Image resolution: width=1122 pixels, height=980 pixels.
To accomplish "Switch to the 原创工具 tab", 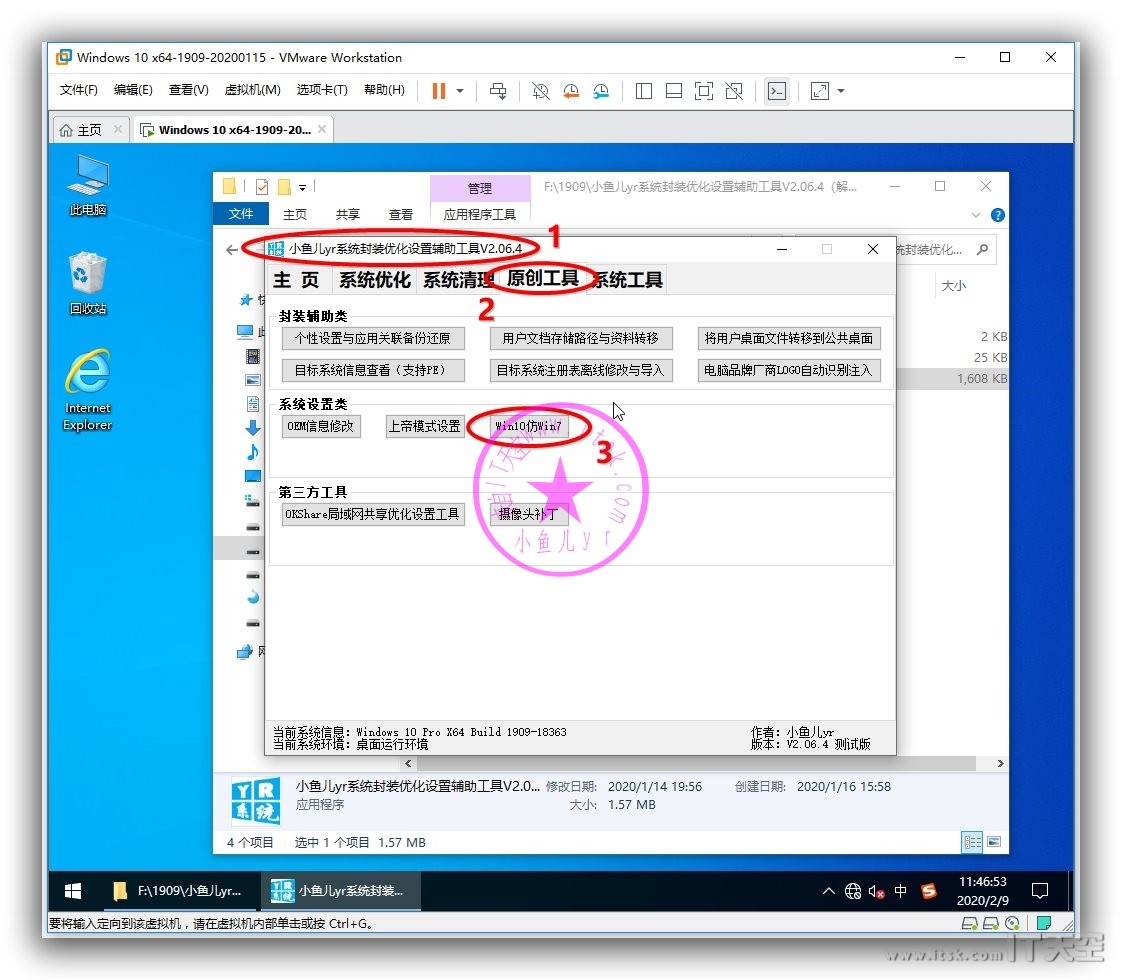I will [x=542, y=278].
